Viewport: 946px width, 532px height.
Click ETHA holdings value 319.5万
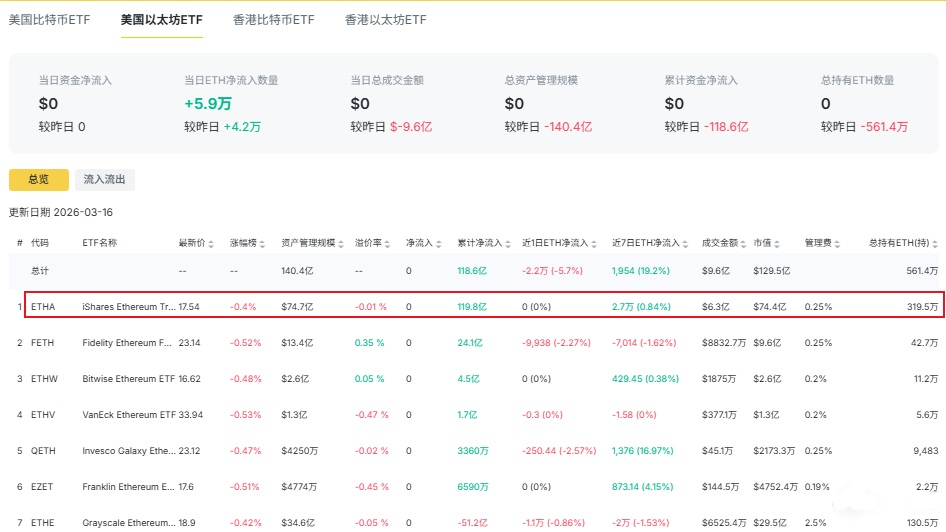point(922,306)
